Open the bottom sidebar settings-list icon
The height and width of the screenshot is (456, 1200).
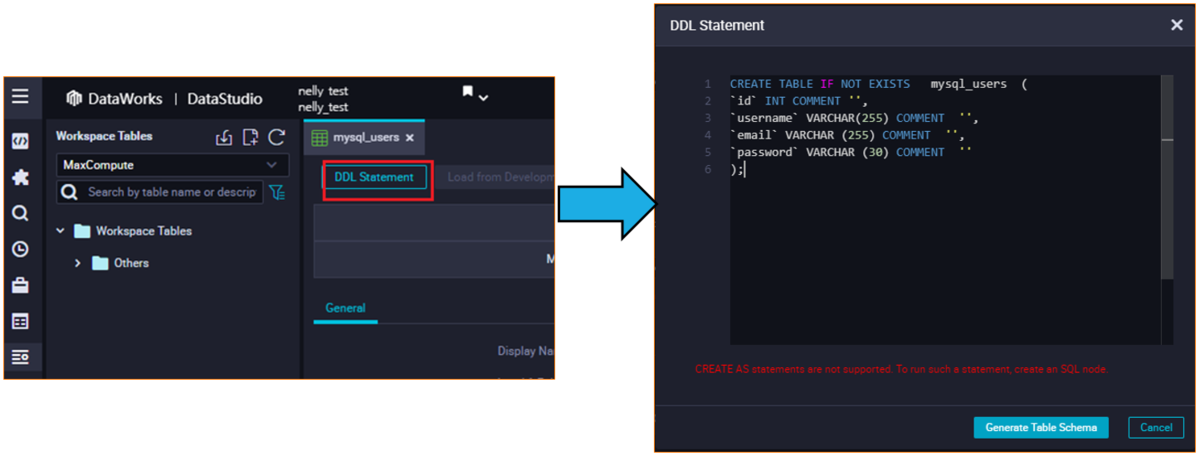[x=20, y=357]
